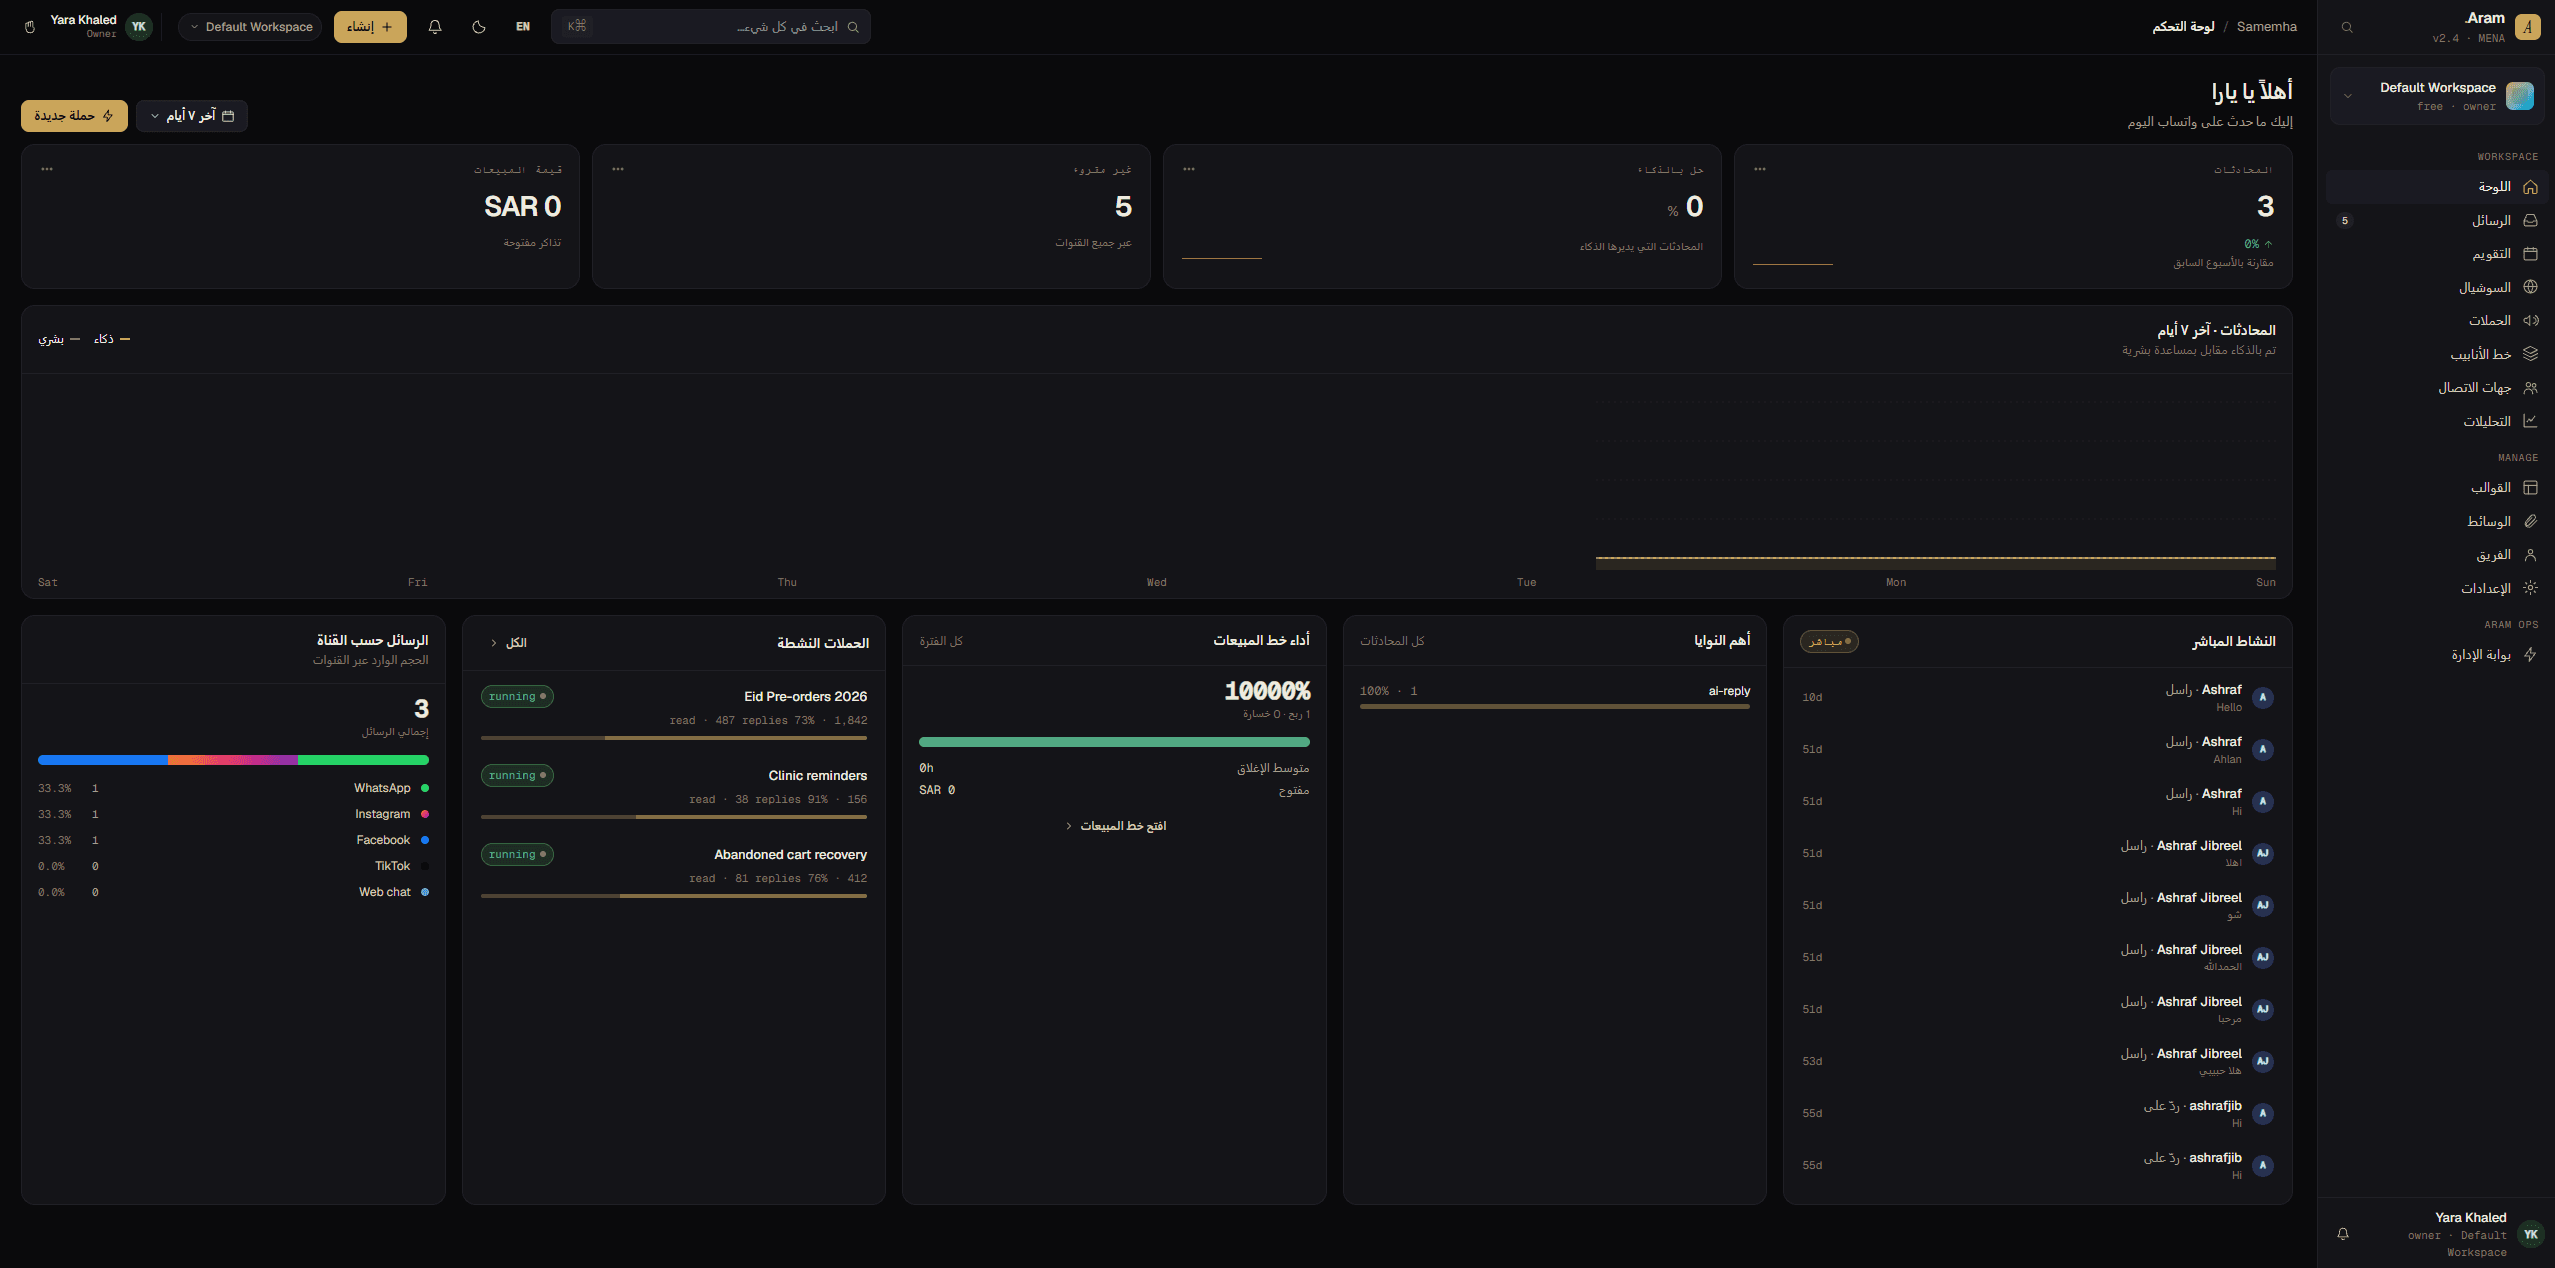Open the dashboard home icon in sidebar

click(x=2530, y=187)
